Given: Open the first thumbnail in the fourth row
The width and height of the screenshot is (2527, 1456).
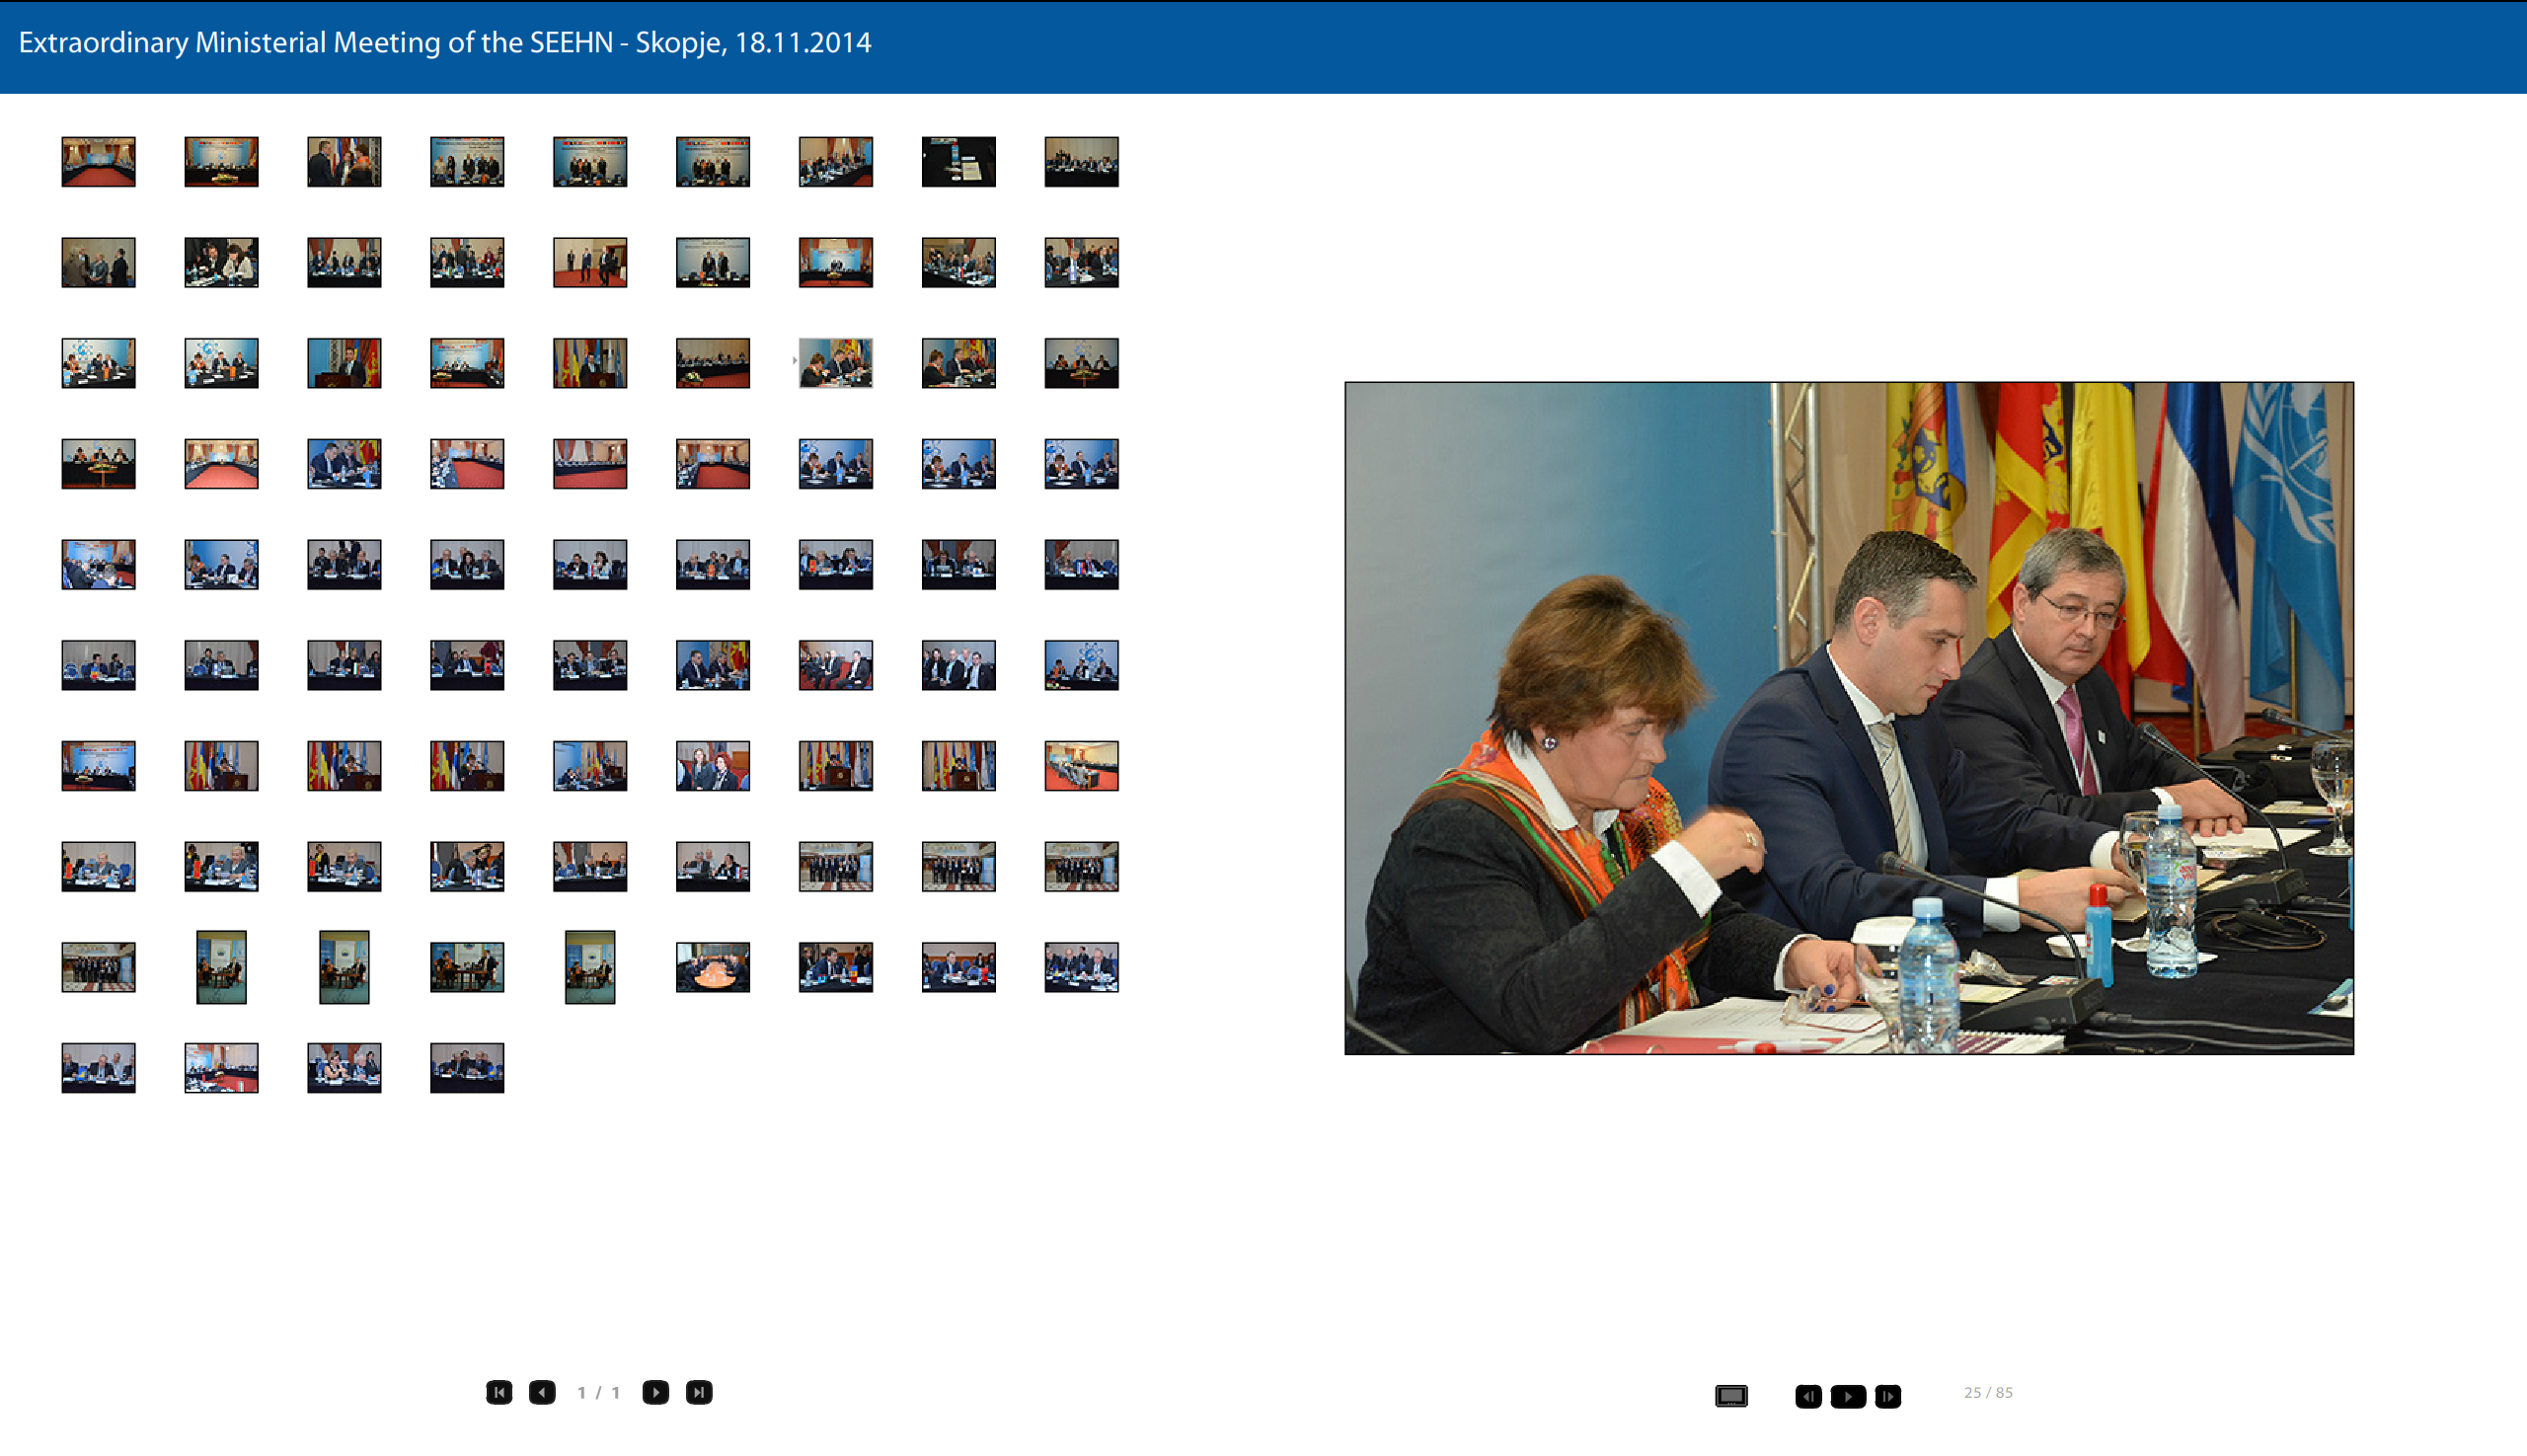Looking at the screenshot, I should click(98, 464).
